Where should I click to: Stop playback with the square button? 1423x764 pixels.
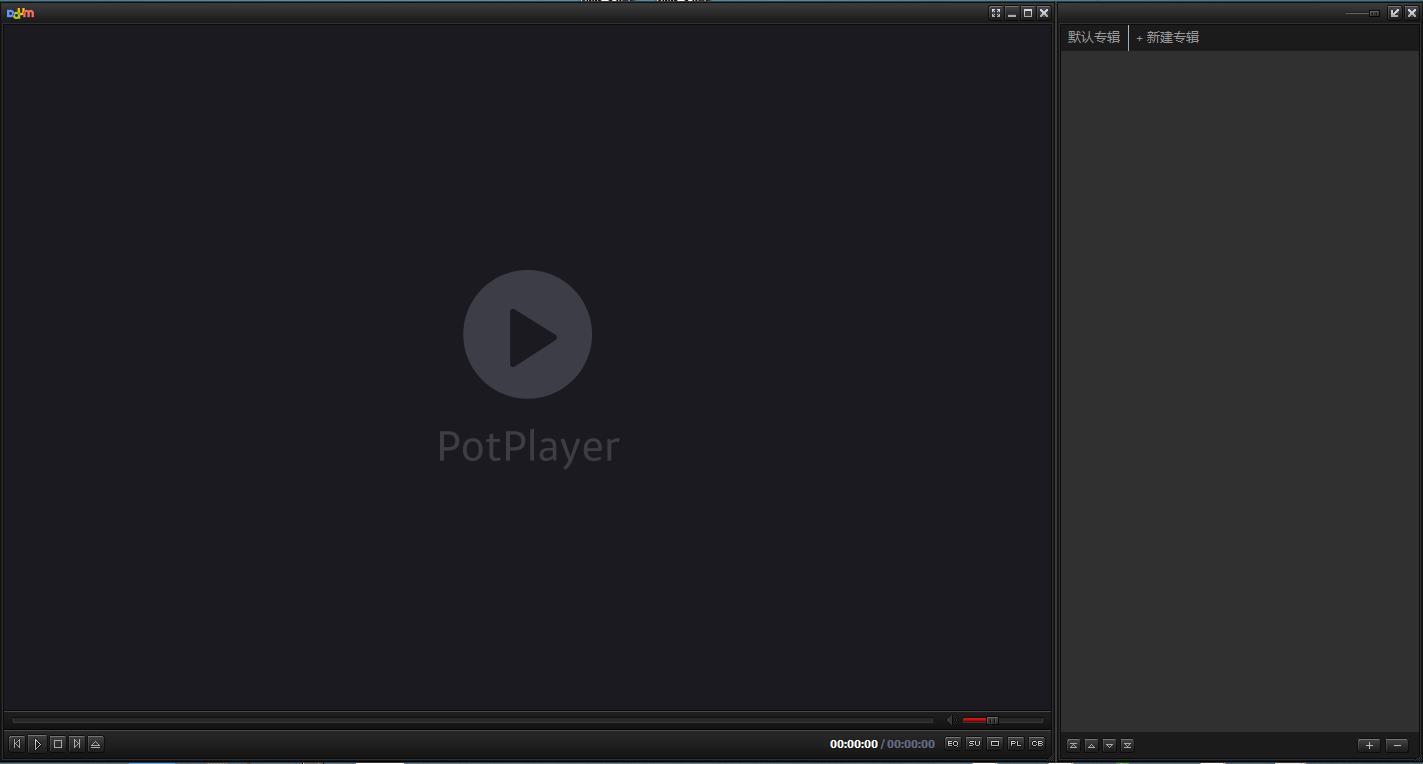[57, 743]
